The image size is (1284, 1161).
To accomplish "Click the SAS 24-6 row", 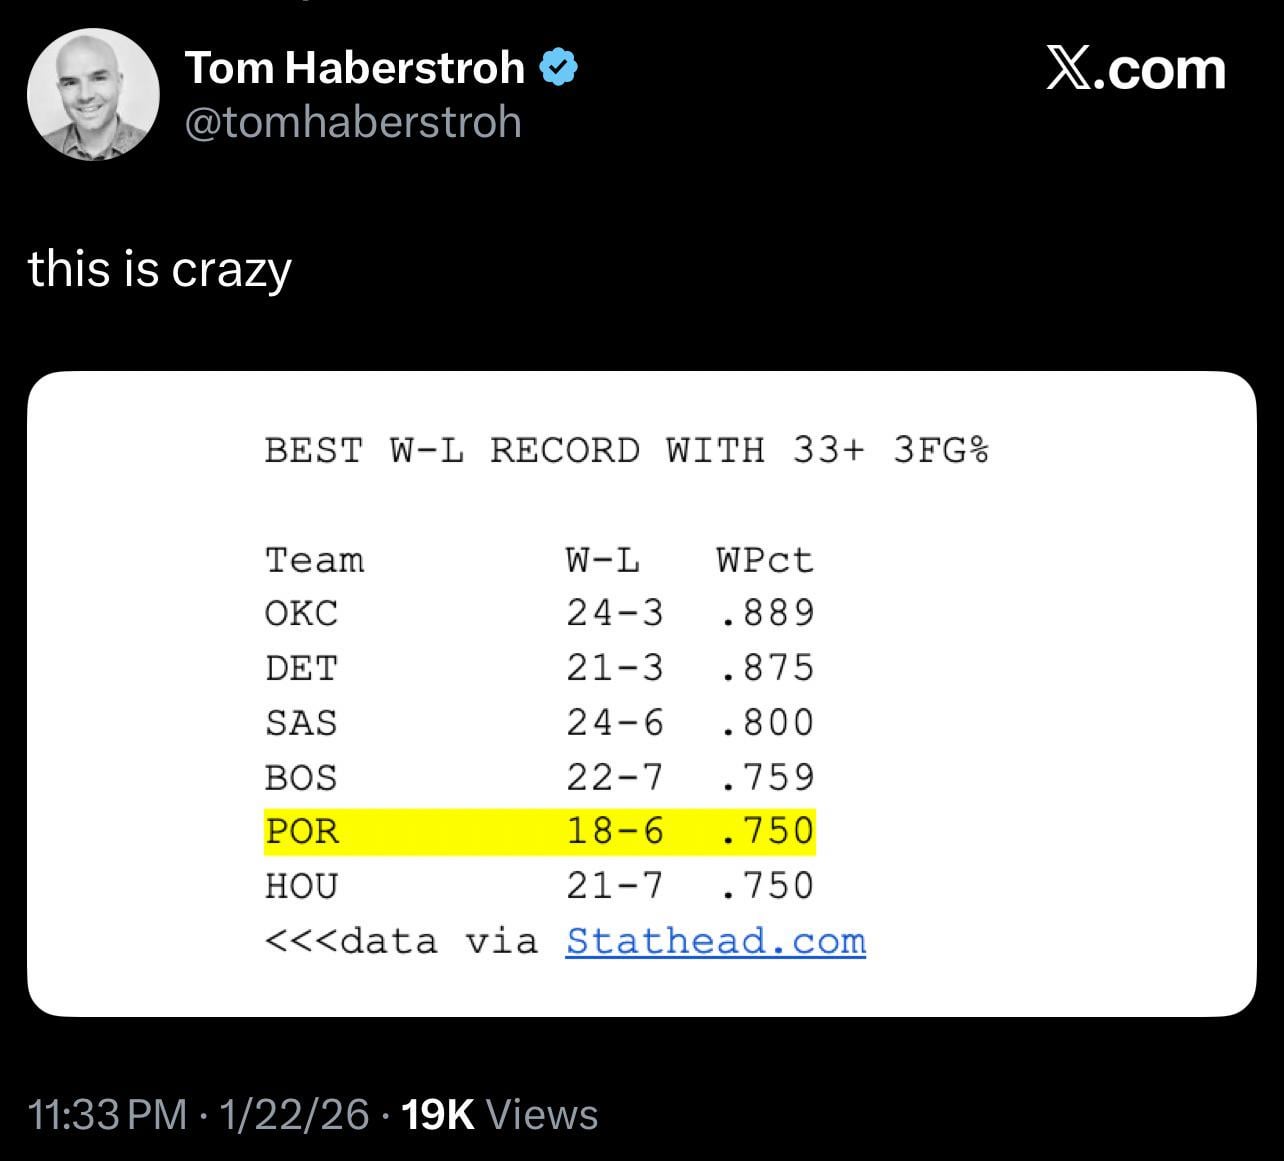I will [x=540, y=722].
